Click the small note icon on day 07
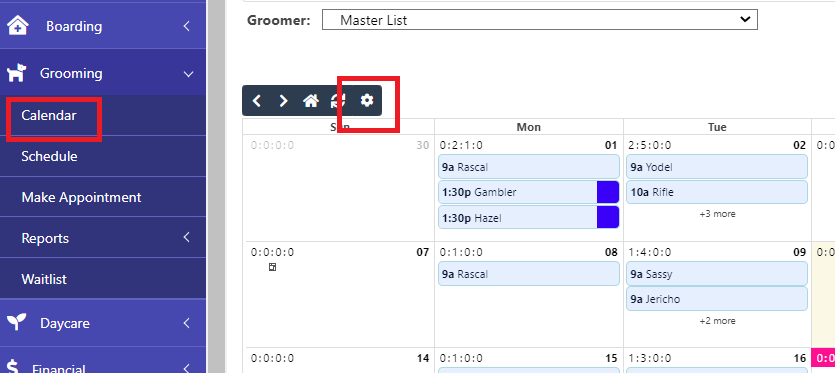 point(272,267)
